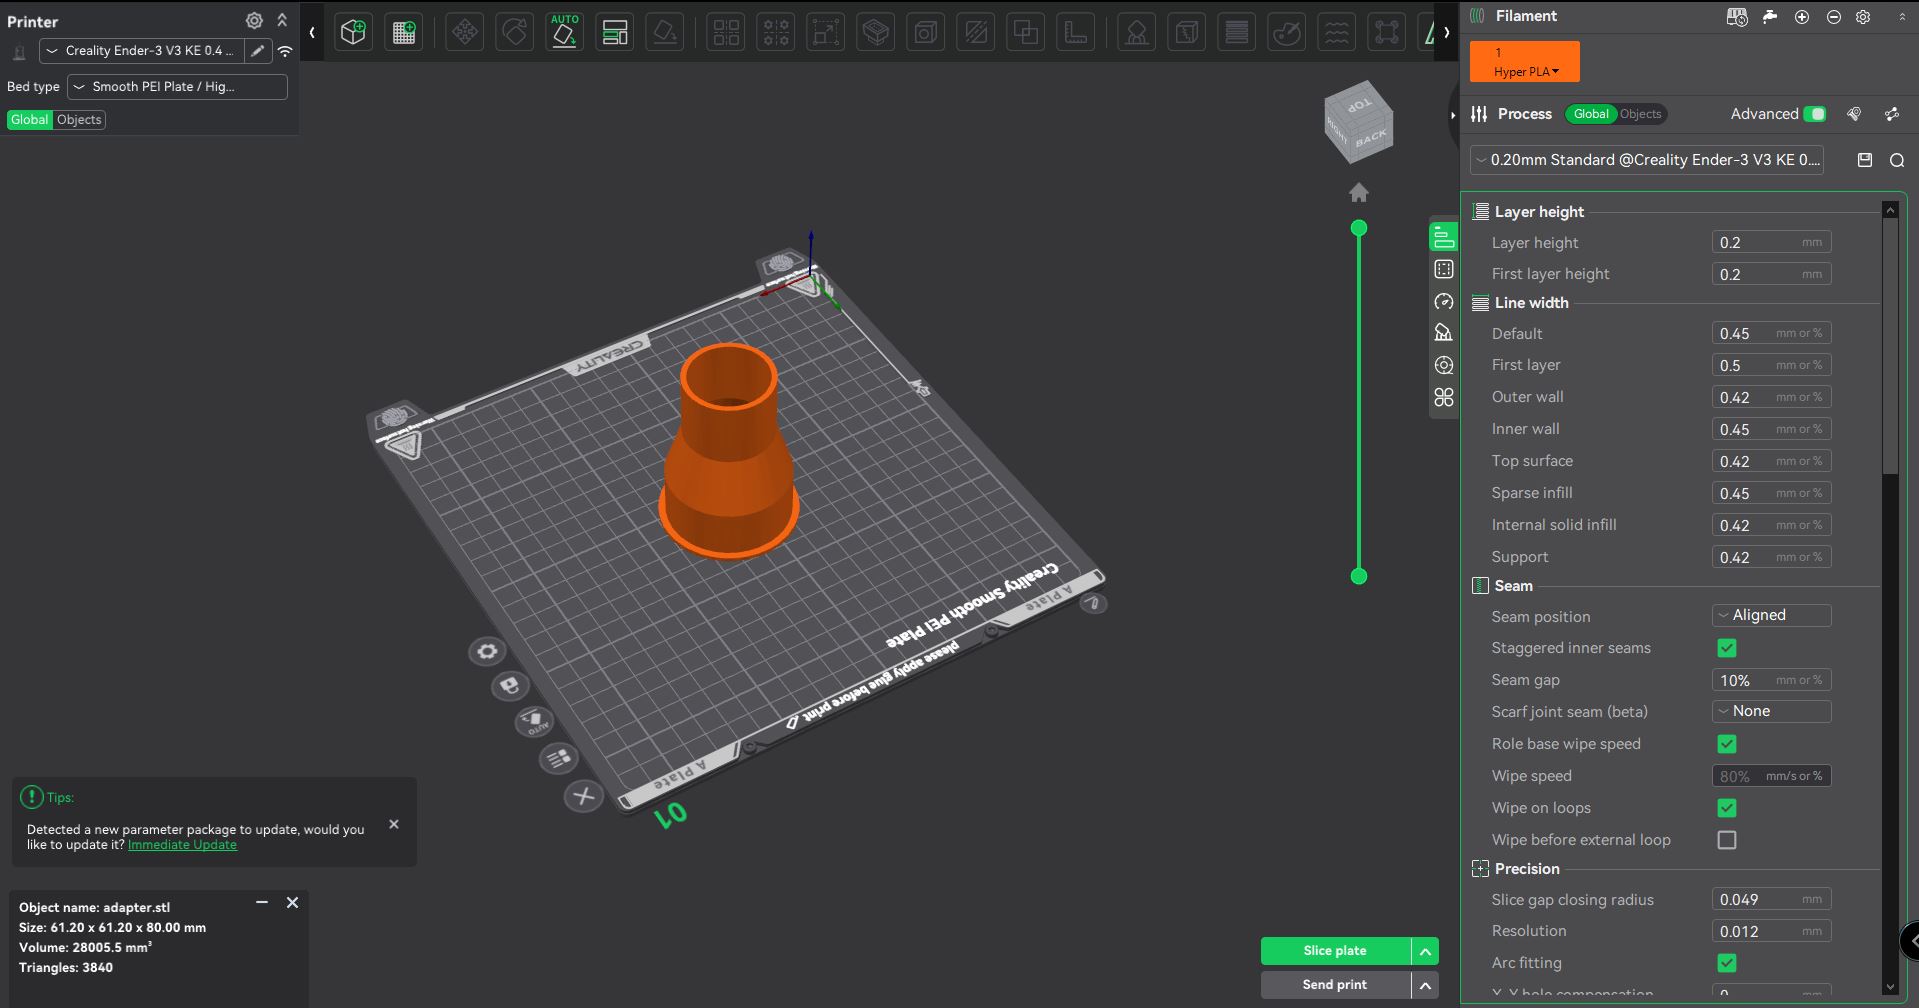Click the Slice plate button
This screenshot has width=1919, height=1008.
click(1335, 951)
